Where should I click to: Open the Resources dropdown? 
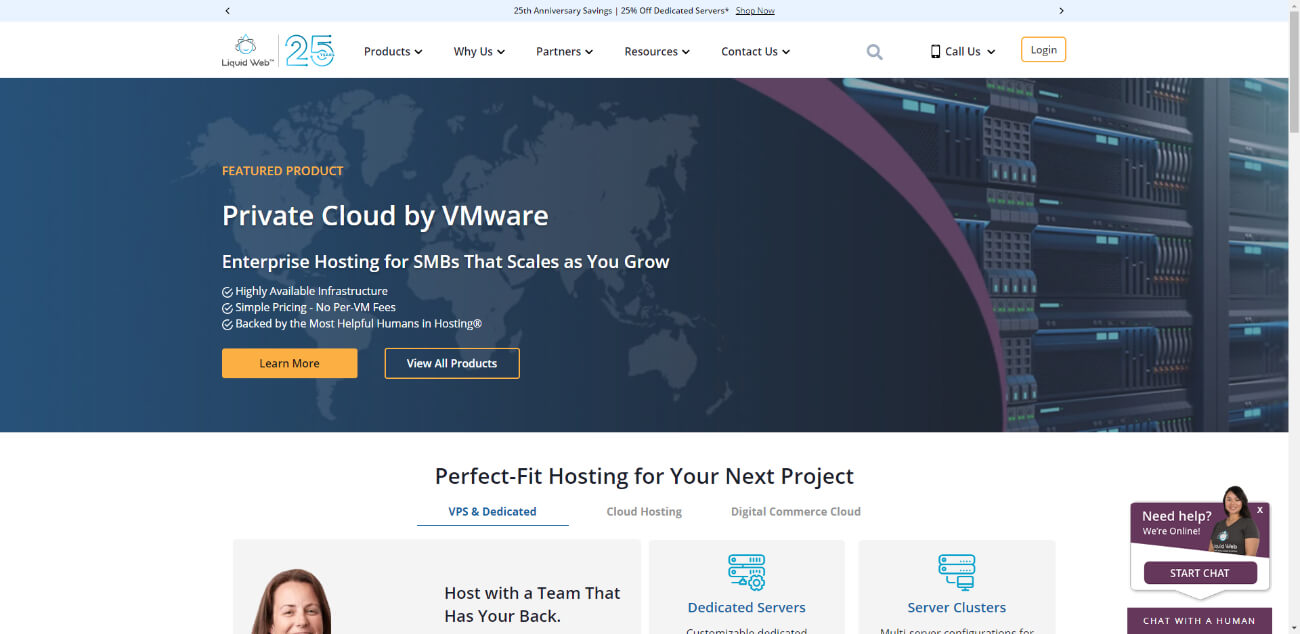click(x=657, y=51)
